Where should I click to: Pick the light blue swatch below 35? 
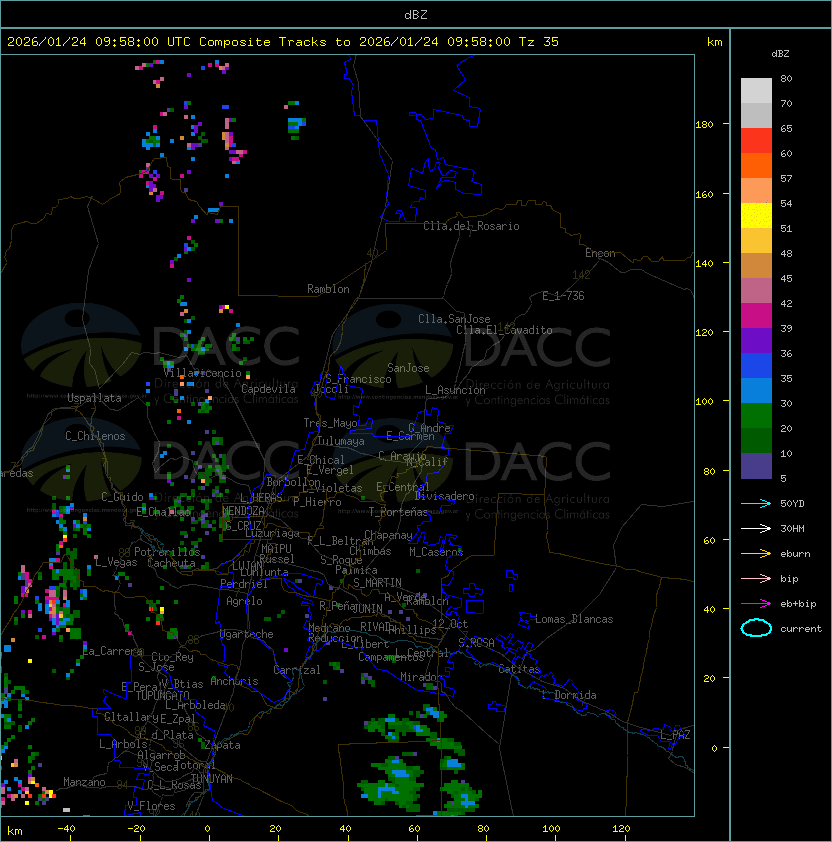(756, 390)
